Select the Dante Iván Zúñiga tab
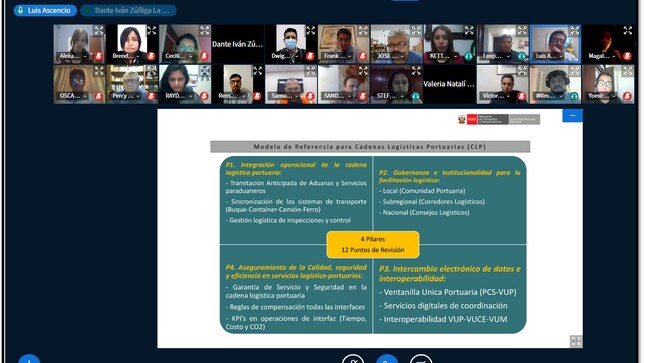 [x=128, y=10]
